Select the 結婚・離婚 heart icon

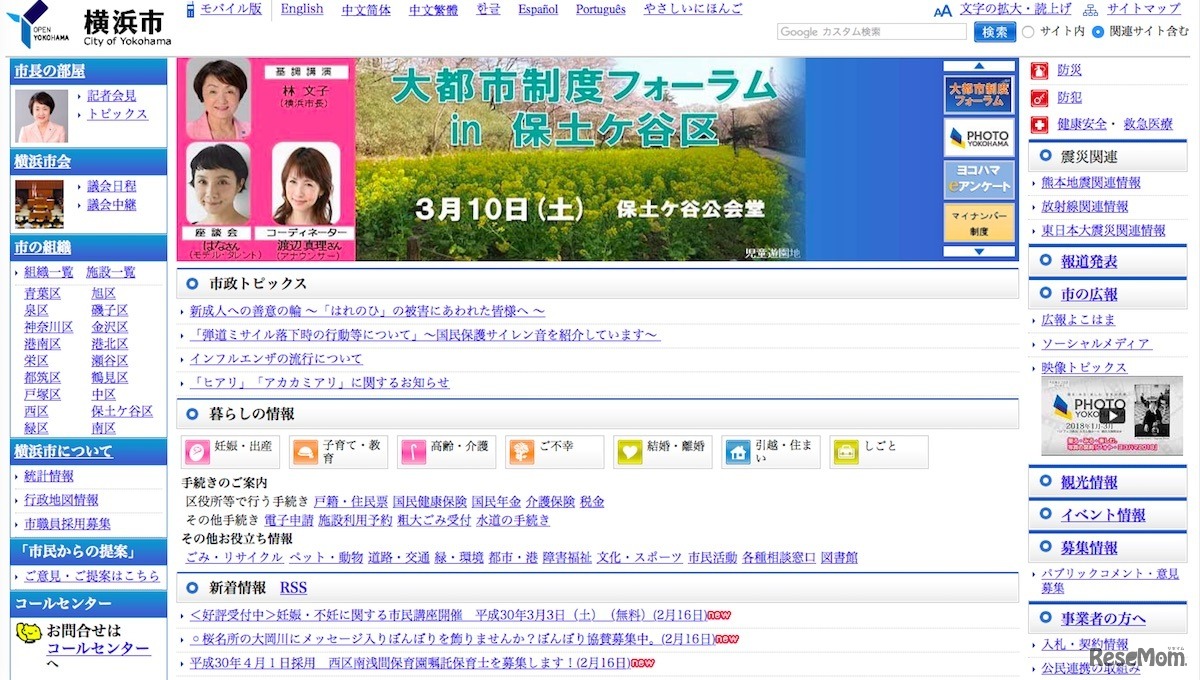(x=629, y=452)
